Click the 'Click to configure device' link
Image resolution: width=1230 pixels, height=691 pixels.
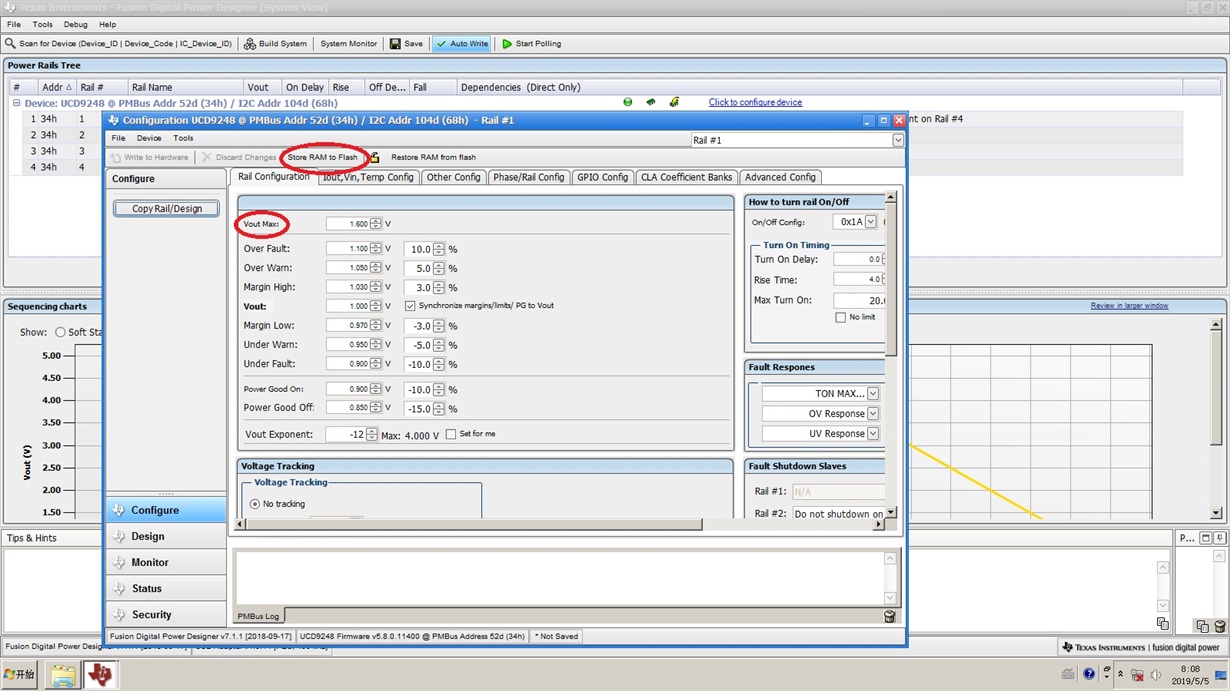coord(755,102)
